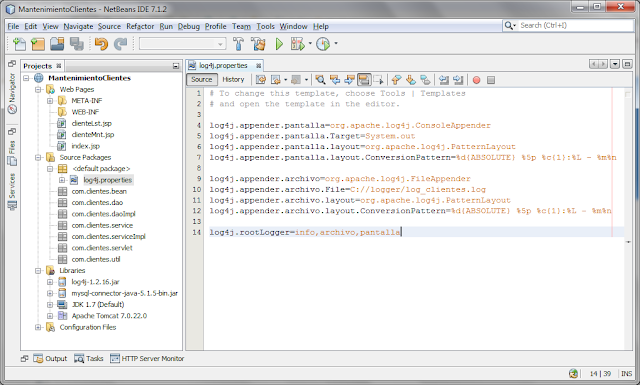This screenshot has width=640, height=385.
Task: Undo the last edit
Action: 101,44
